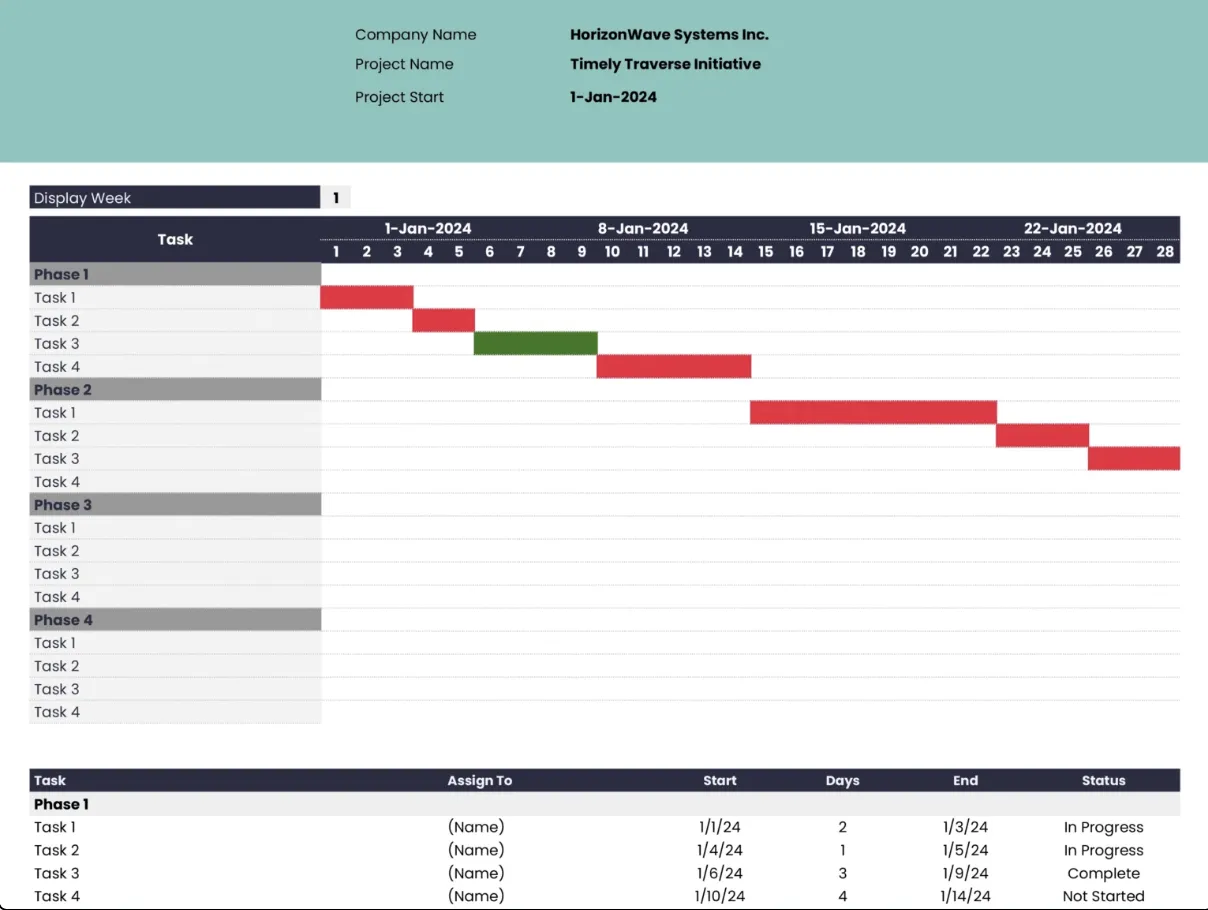This screenshot has height=910, width=1208.
Task: Select the In Progress status for Task 2
Action: 1104,850
